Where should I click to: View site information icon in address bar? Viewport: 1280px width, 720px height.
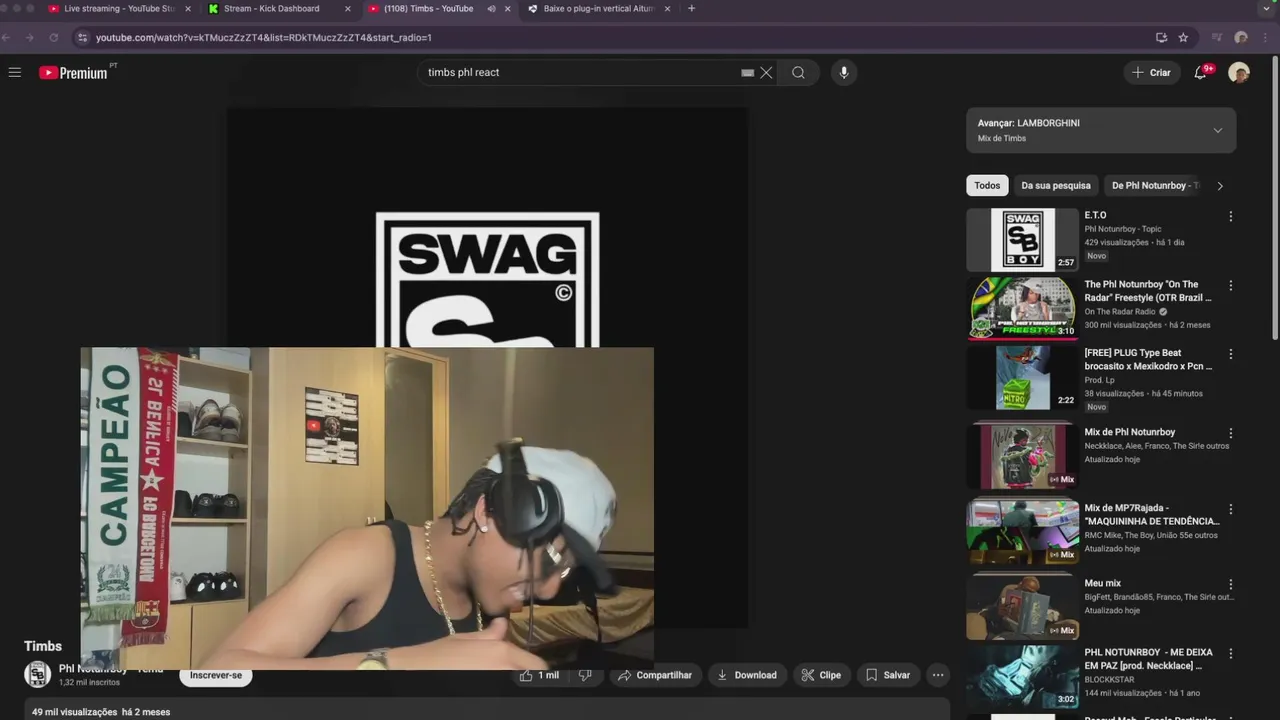coord(82,37)
